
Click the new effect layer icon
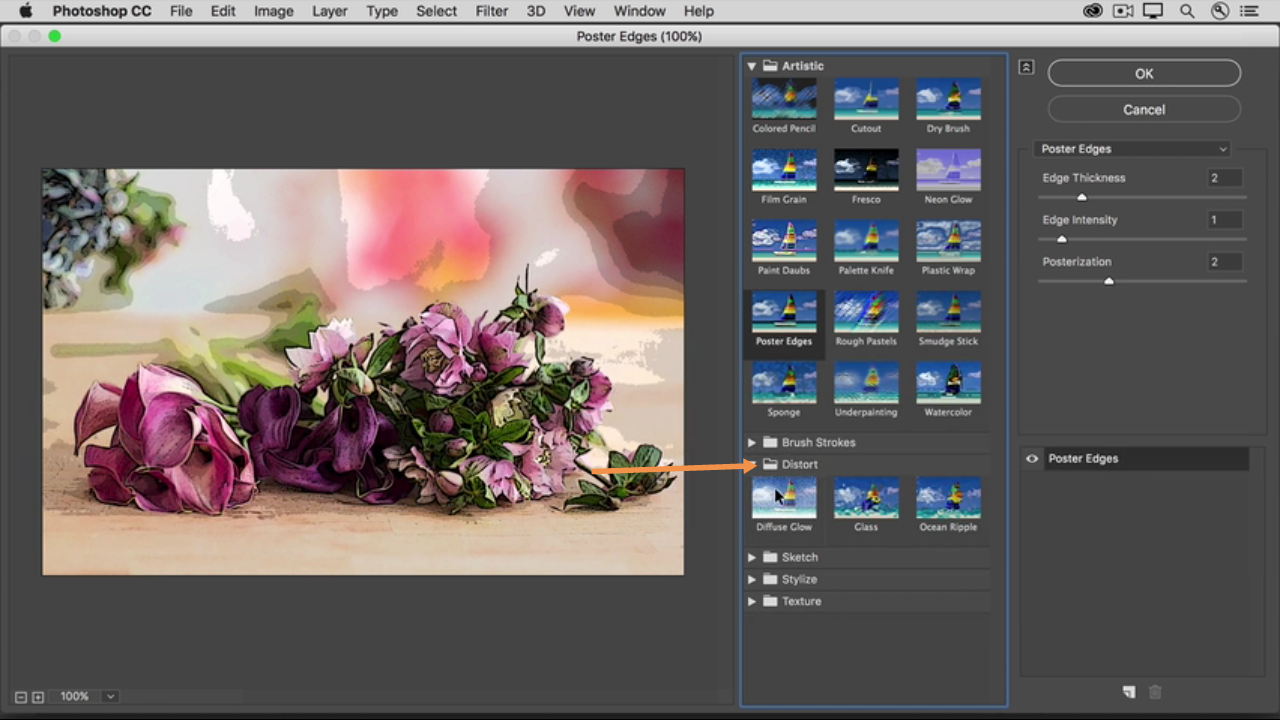pos(1129,692)
